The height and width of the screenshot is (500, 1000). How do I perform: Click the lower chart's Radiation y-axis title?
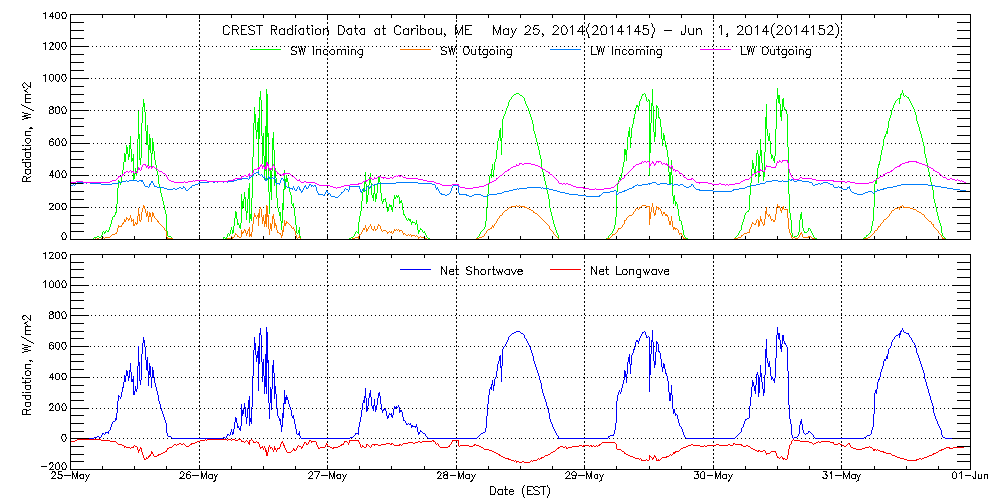pos(28,362)
